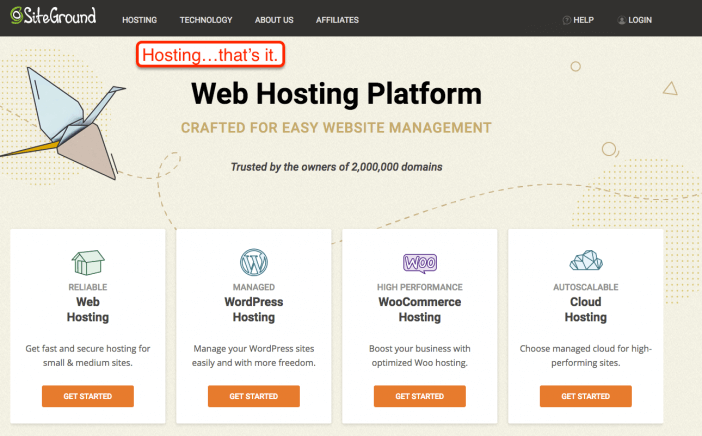Select the Cloud Hosting card title
The width and height of the screenshot is (702, 436).
pyautogui.click(x=586, y=309)
